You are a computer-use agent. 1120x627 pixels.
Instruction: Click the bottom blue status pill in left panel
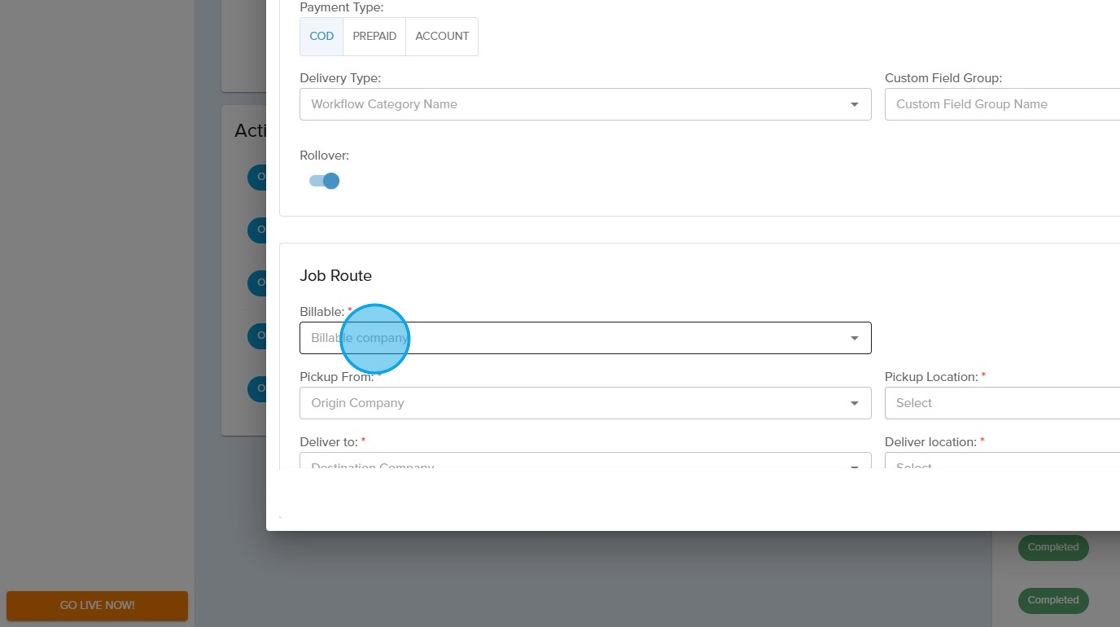pyautogui.click(x=257, y=388)
